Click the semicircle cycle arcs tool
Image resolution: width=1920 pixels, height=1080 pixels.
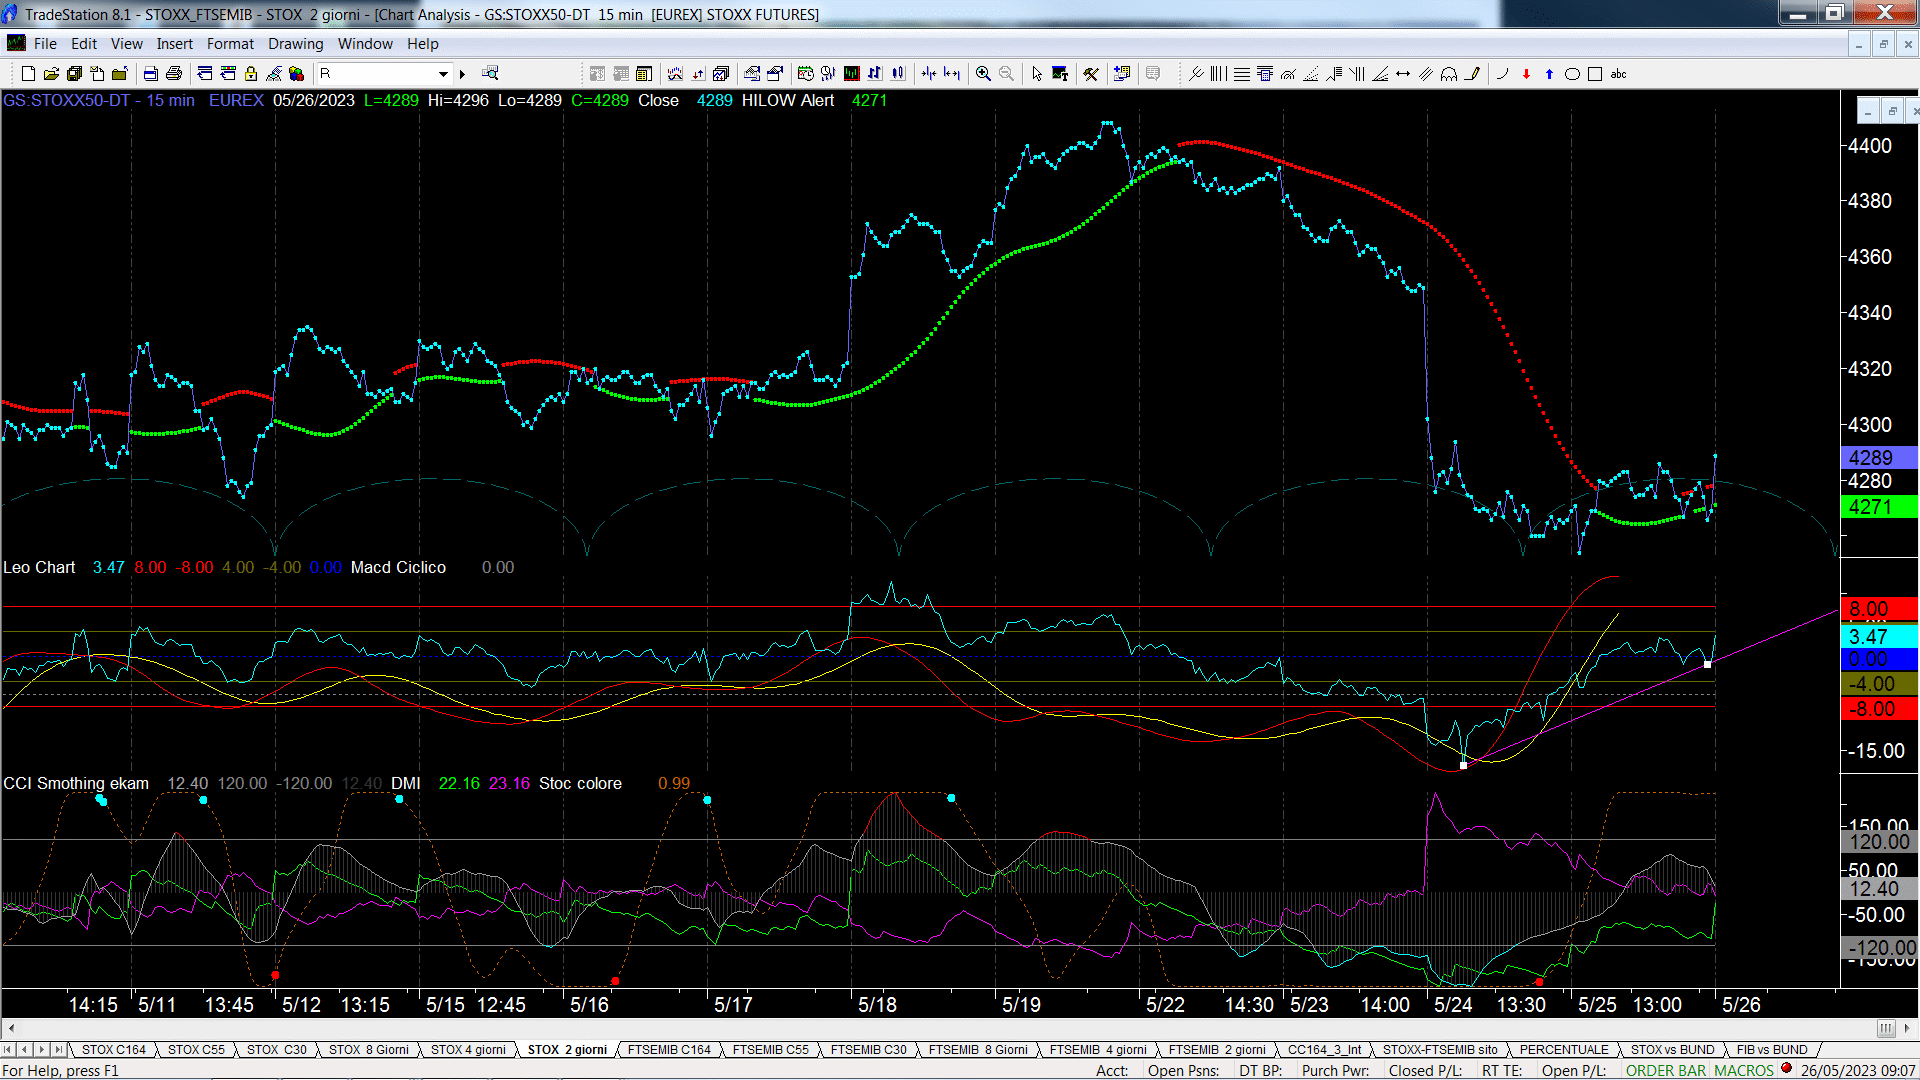(1449, 73)
